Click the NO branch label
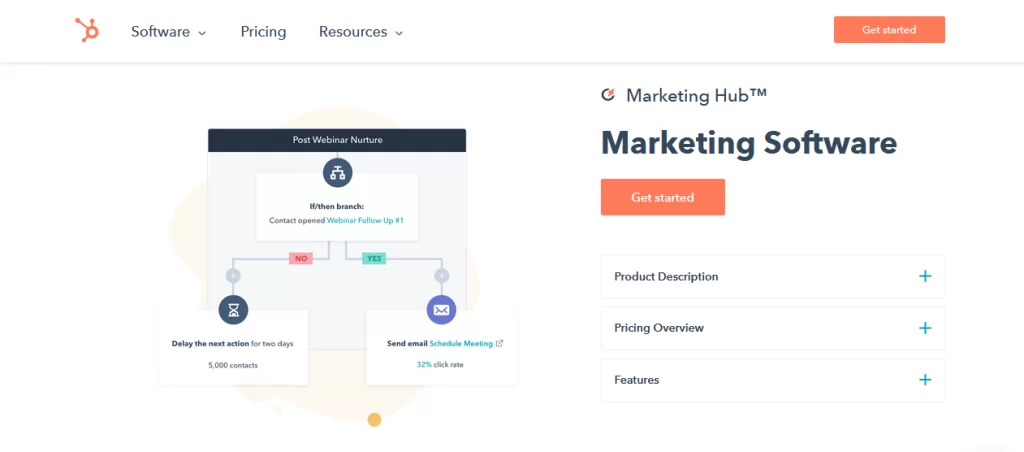1024x452 pixels. click(x=300, y=259)
